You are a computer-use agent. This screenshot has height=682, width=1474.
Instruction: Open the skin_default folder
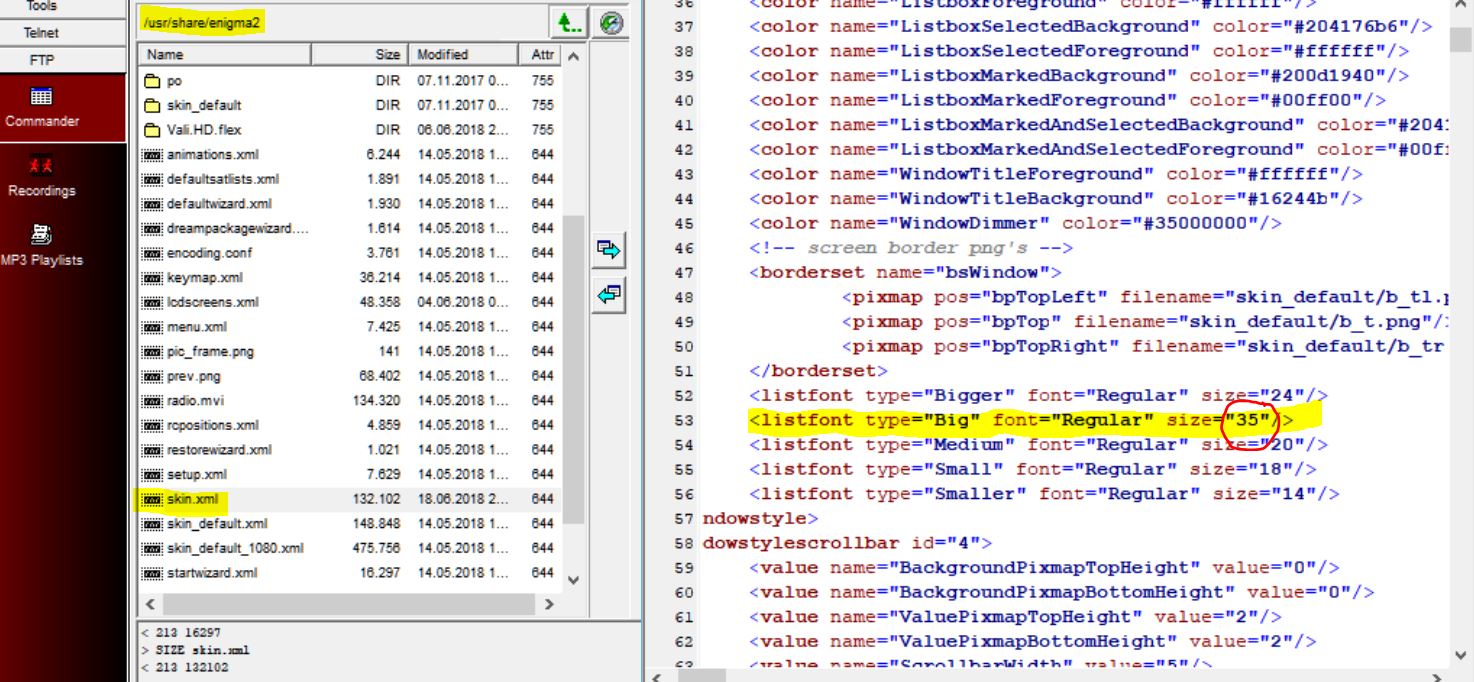[x=203, y=105]
